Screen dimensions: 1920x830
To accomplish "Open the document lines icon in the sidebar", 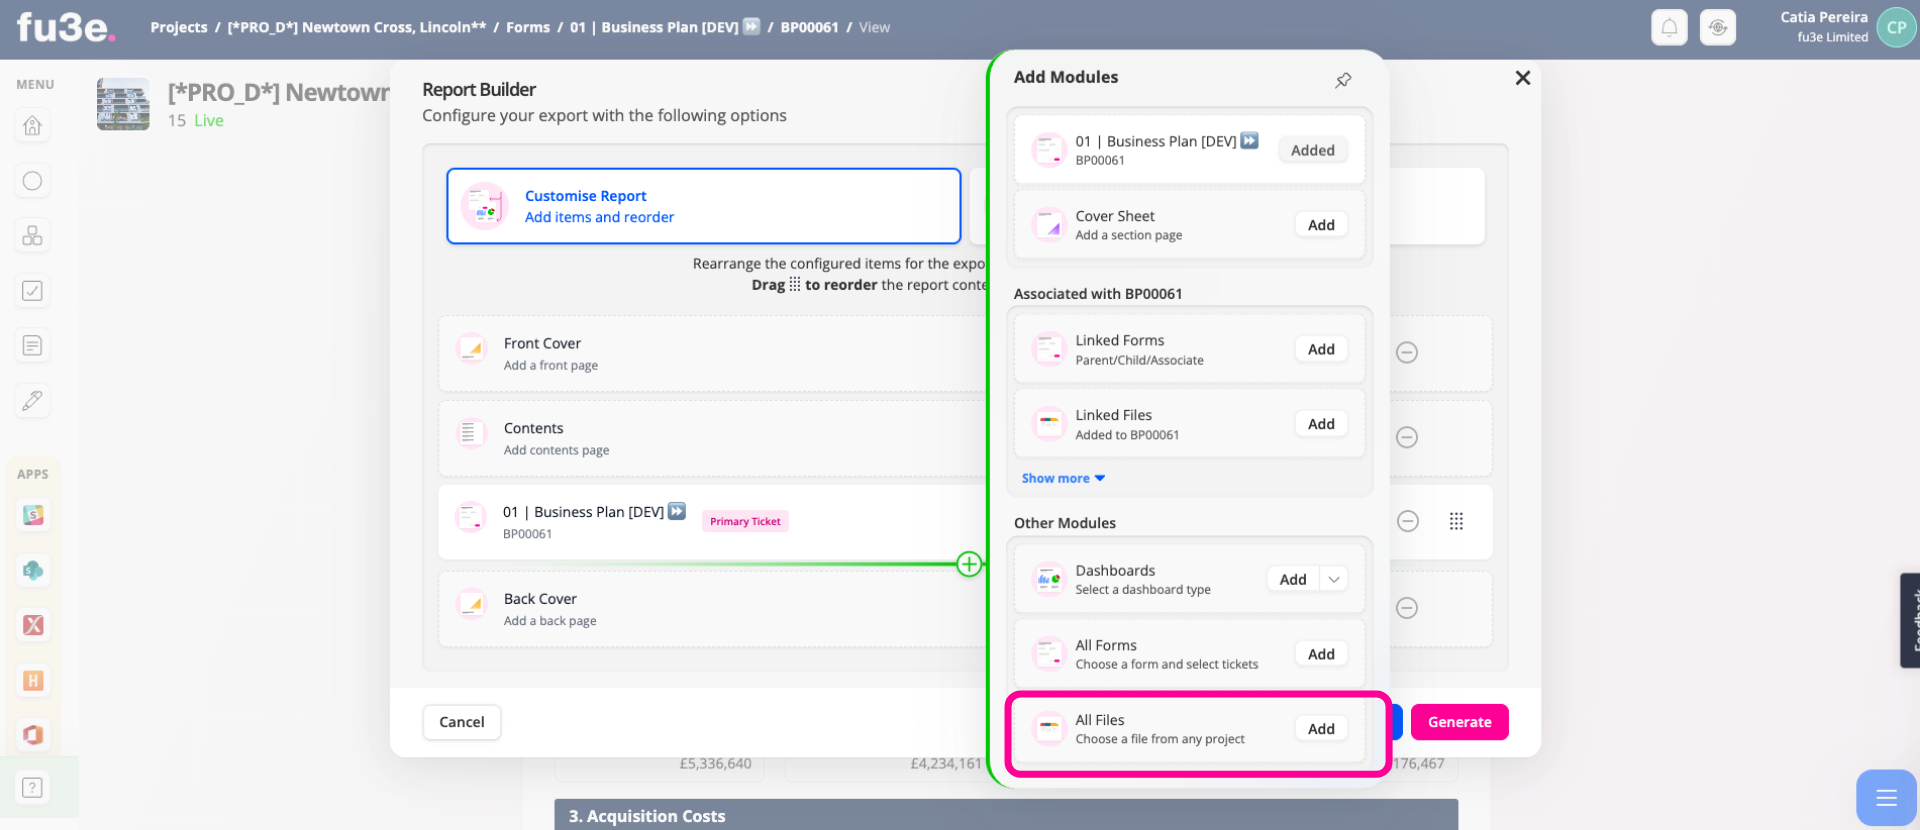I will (32, 346).
